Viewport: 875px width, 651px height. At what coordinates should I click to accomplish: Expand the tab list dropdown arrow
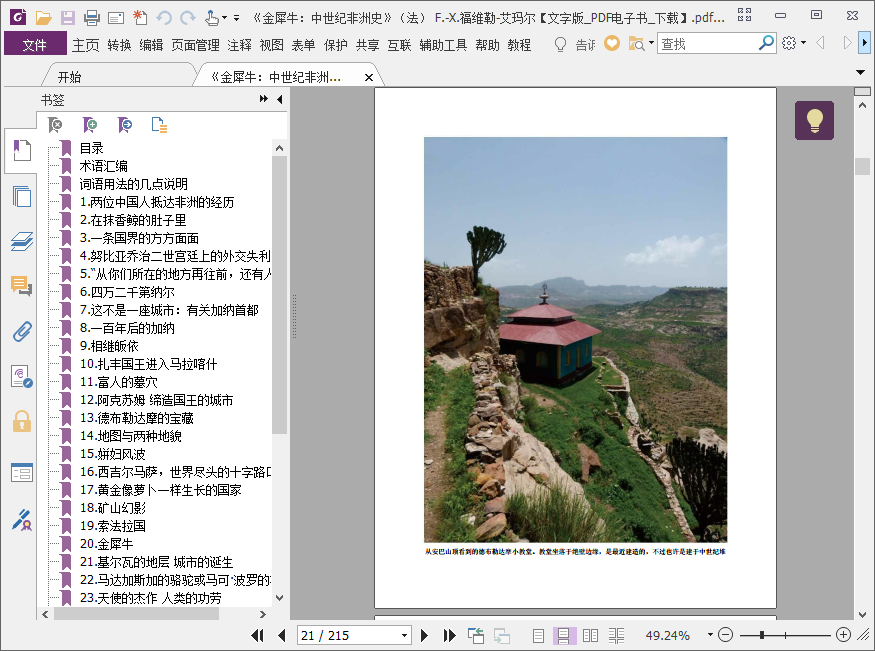(860, 72)
